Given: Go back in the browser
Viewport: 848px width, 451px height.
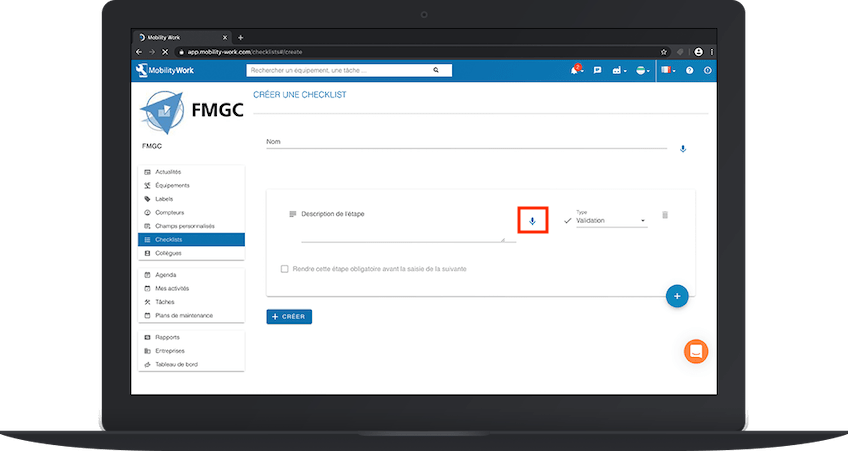Looking at the screenshot, I should 139,52.
